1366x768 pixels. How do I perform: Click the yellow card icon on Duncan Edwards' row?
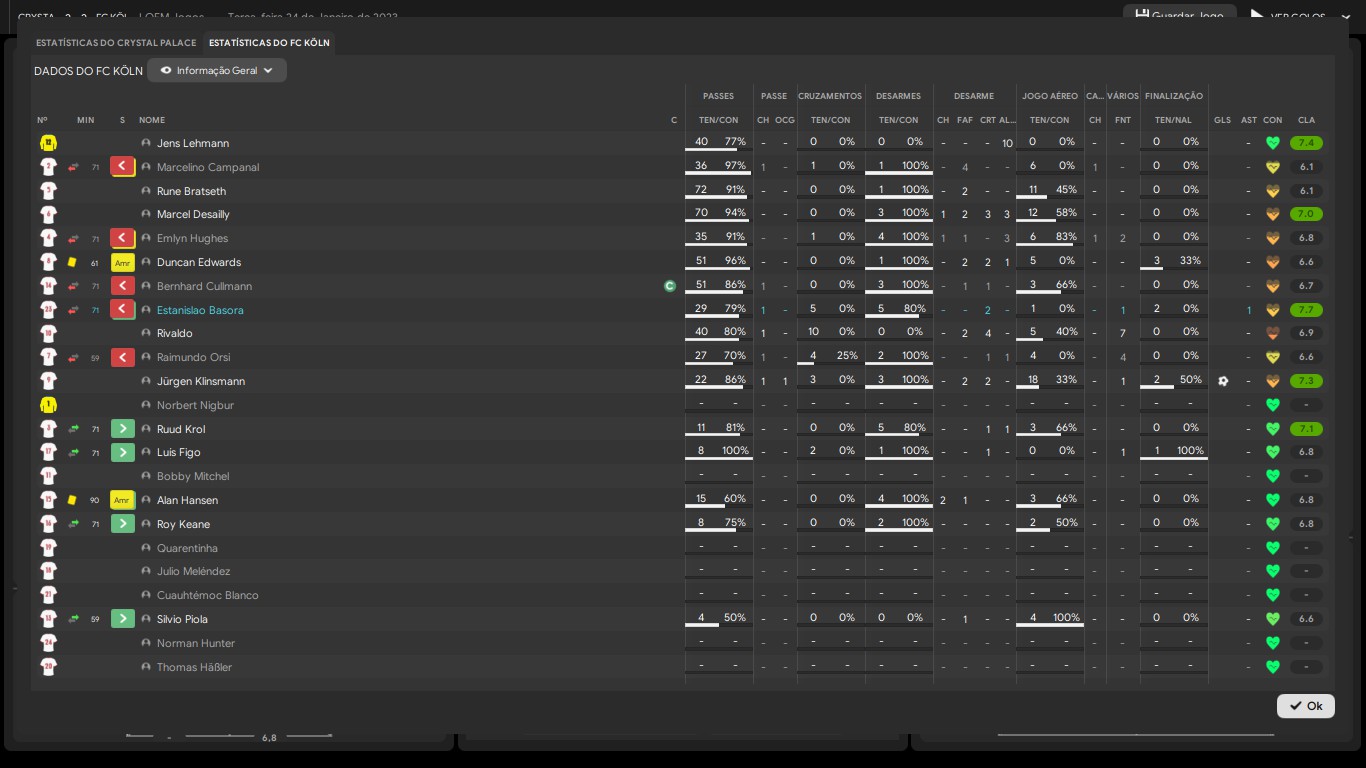coord(72,262)
